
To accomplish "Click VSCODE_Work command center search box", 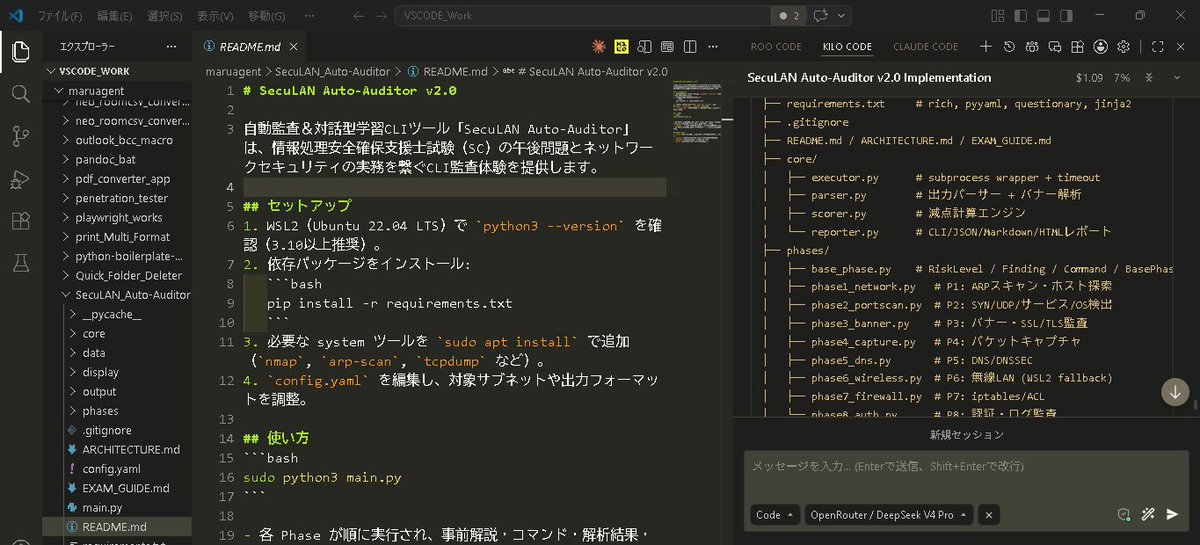I will 585,16.
